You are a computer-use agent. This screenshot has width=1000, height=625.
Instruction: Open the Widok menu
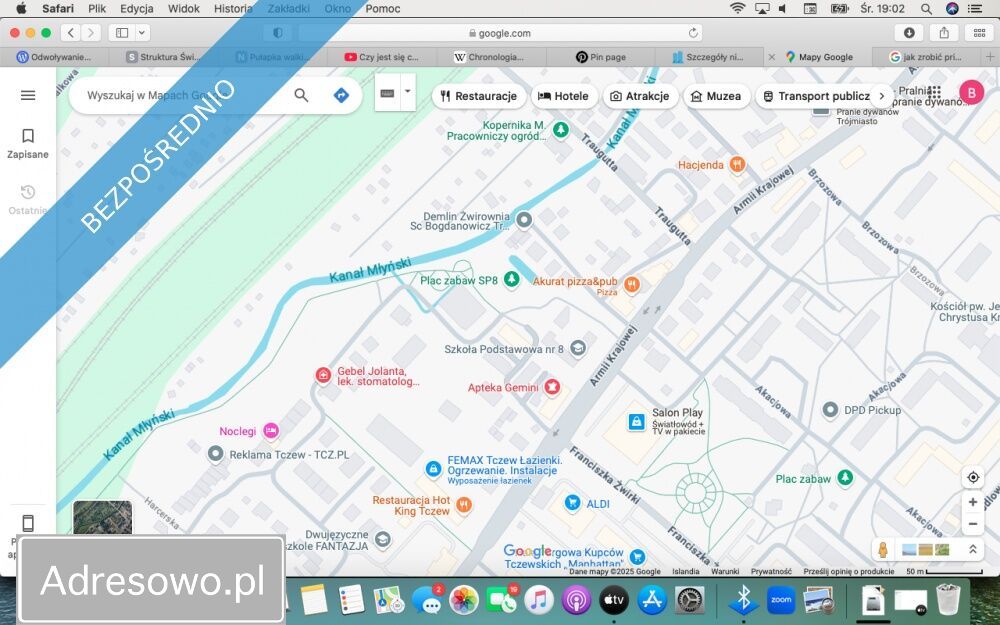[x=184, y=8]
